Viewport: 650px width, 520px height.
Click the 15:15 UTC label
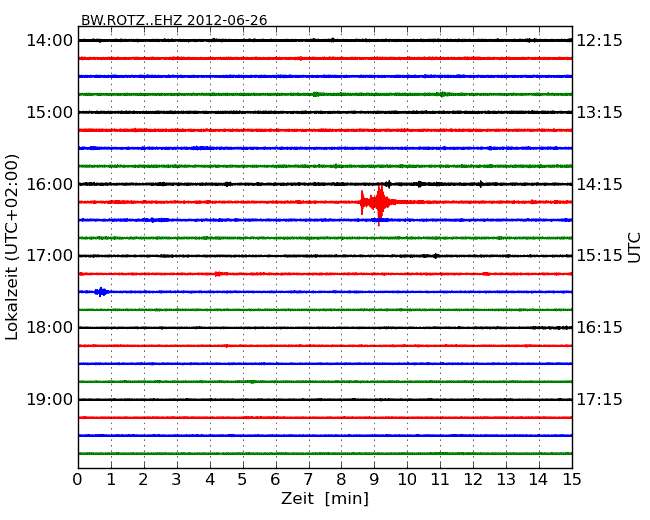(x=600, y=256)
